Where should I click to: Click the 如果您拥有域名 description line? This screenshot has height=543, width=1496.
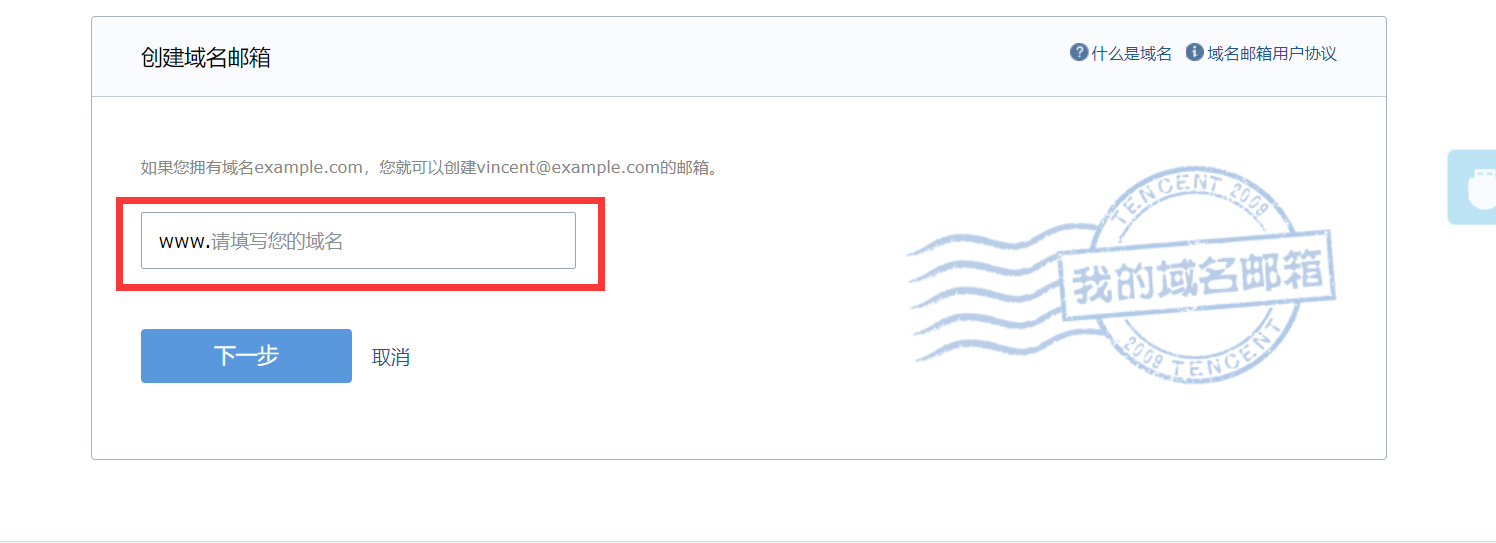pyautogui.click(x=430, y=168)
